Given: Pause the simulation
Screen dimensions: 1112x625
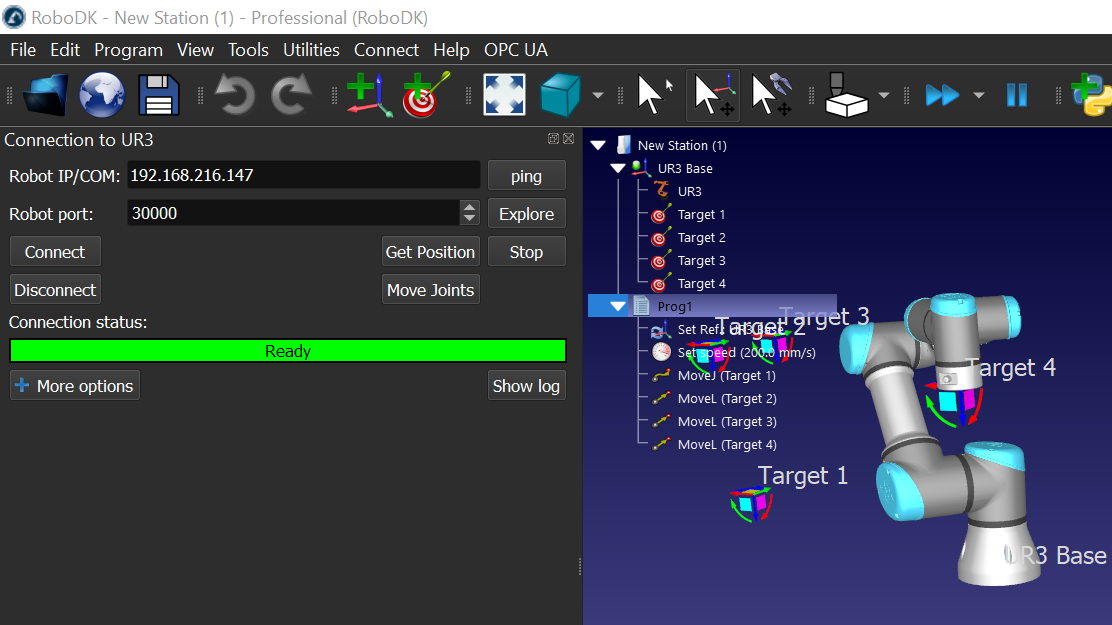Looking at the screenshot, I should pos(1017,95).
